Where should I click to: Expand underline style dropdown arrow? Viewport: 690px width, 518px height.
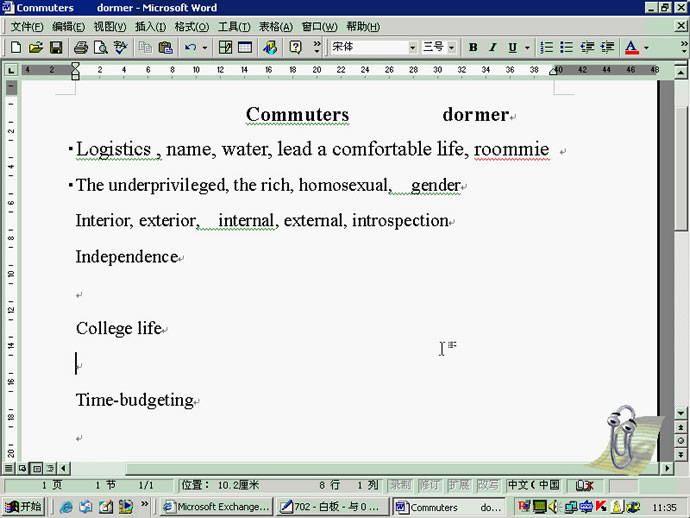tap(527, 48)
